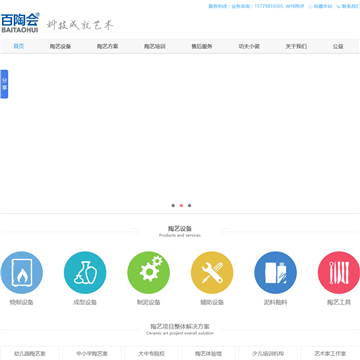Click the 泥料釉料 text label
360x360 pixels.
click(x=275, y=302)
